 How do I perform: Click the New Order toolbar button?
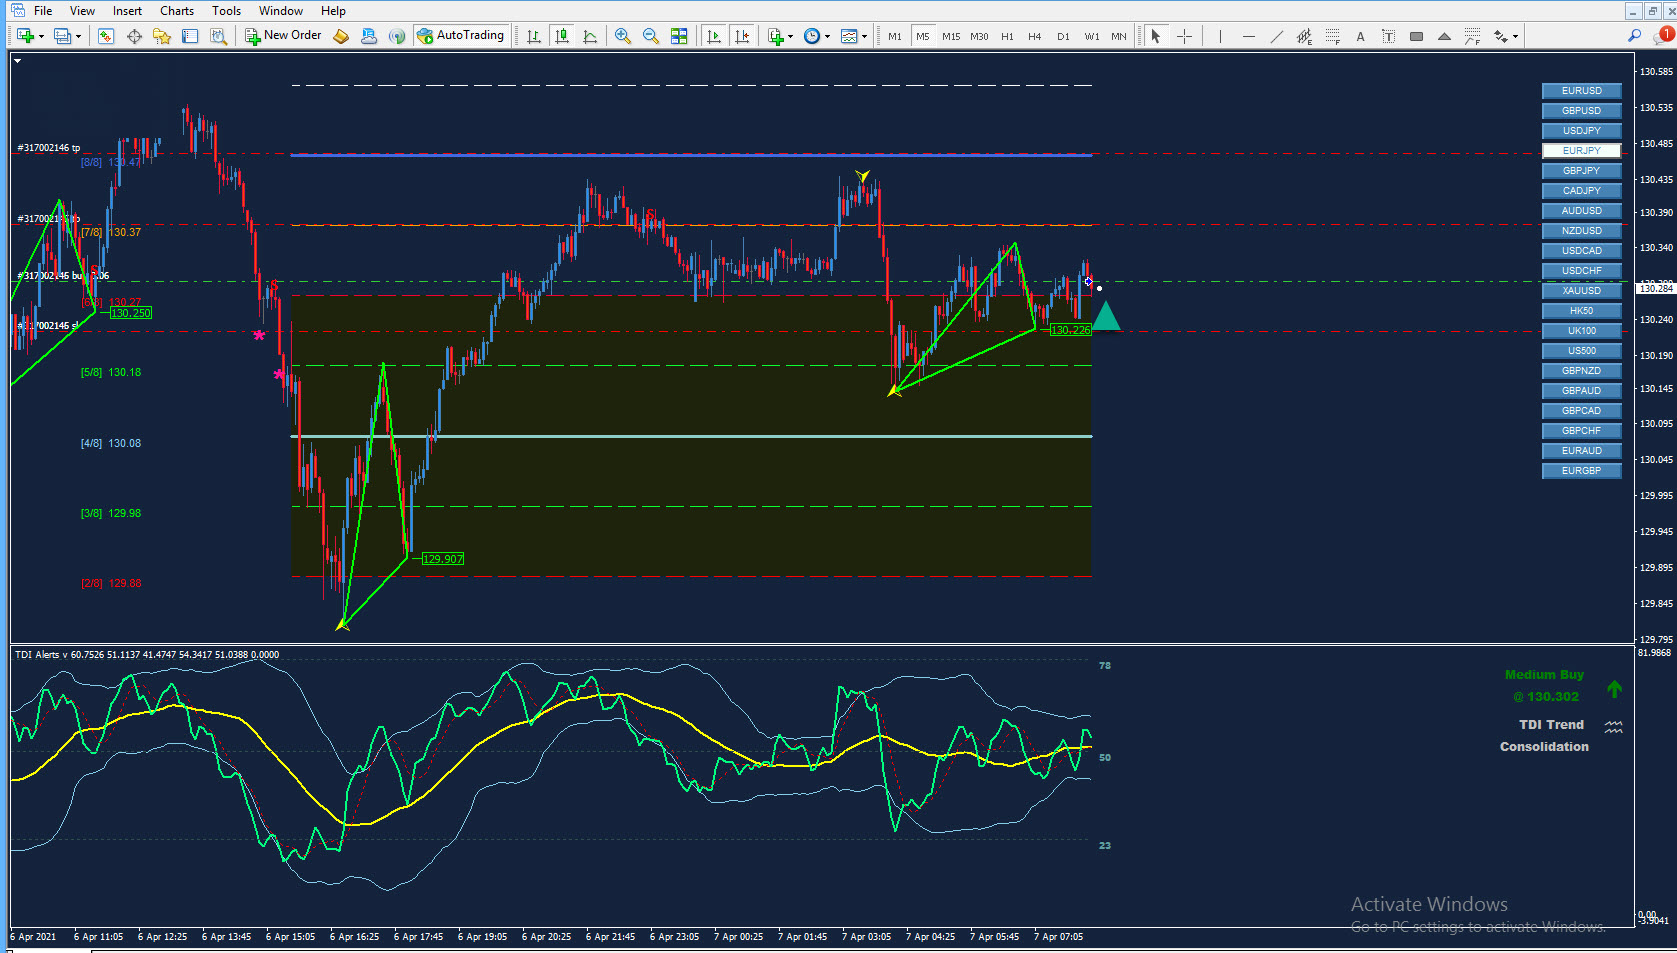pyautogui.click(x=284, y=36)
